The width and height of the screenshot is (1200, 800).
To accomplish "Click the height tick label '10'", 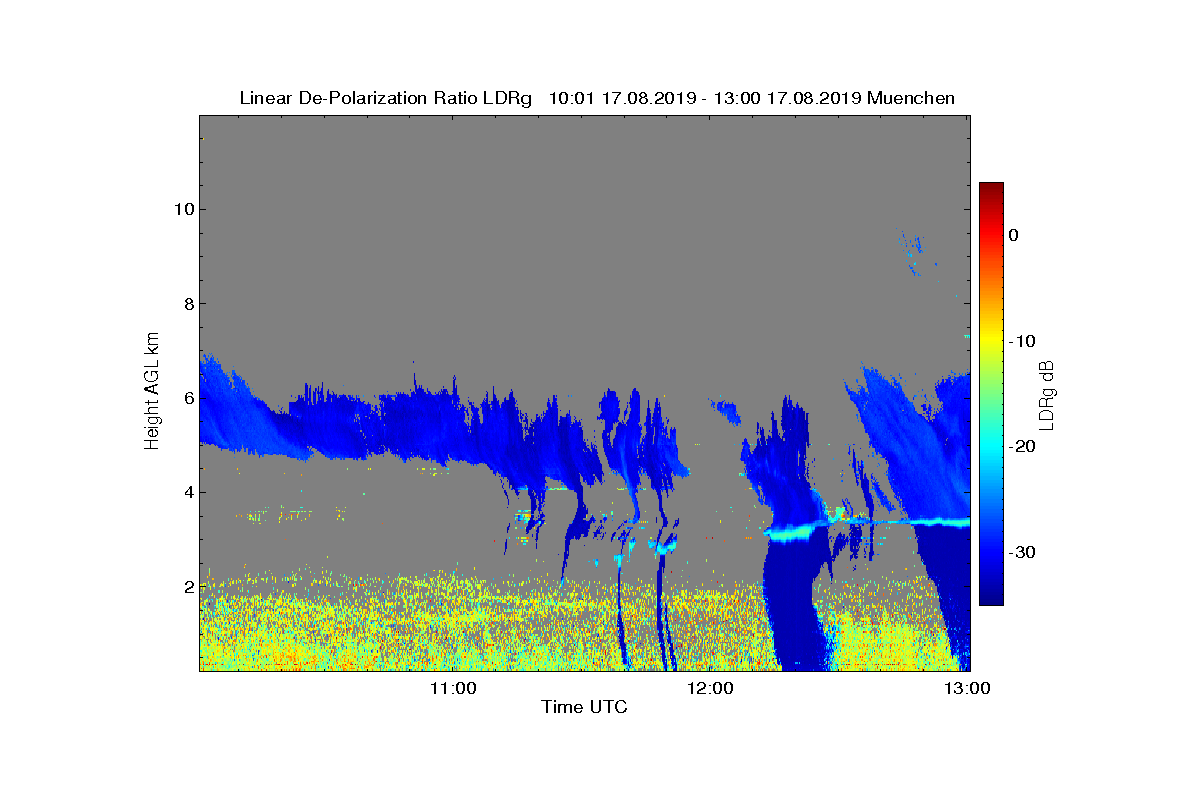I will pyautogui.click(x=183, y=209).
